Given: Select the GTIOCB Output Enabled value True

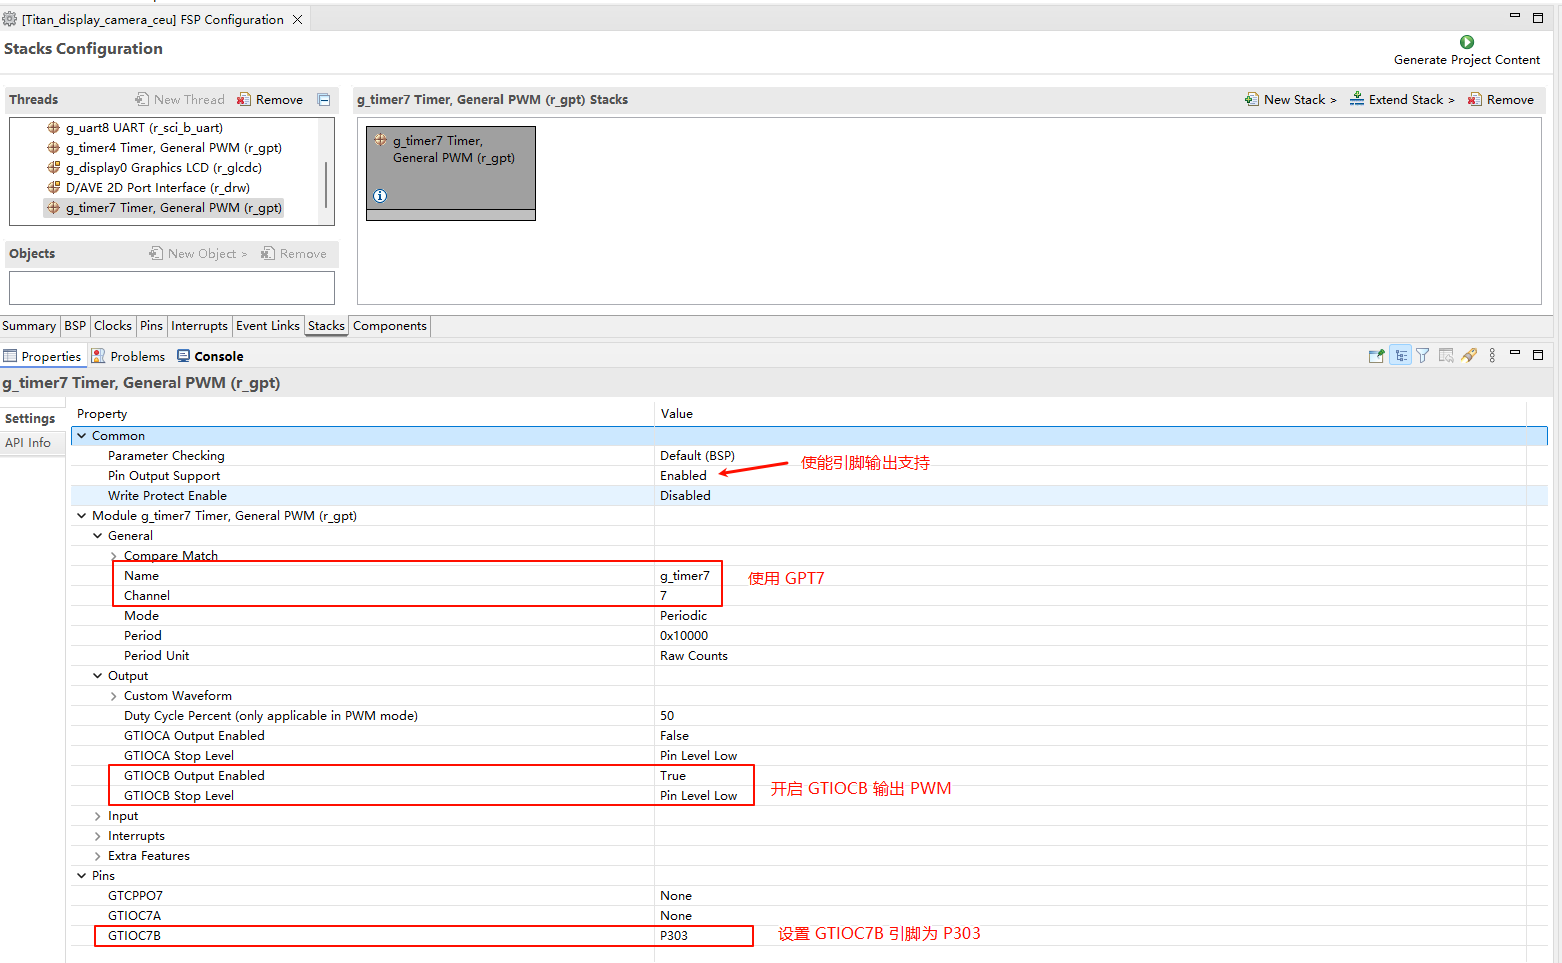Looking at the screenshot, I should (673, 776).
